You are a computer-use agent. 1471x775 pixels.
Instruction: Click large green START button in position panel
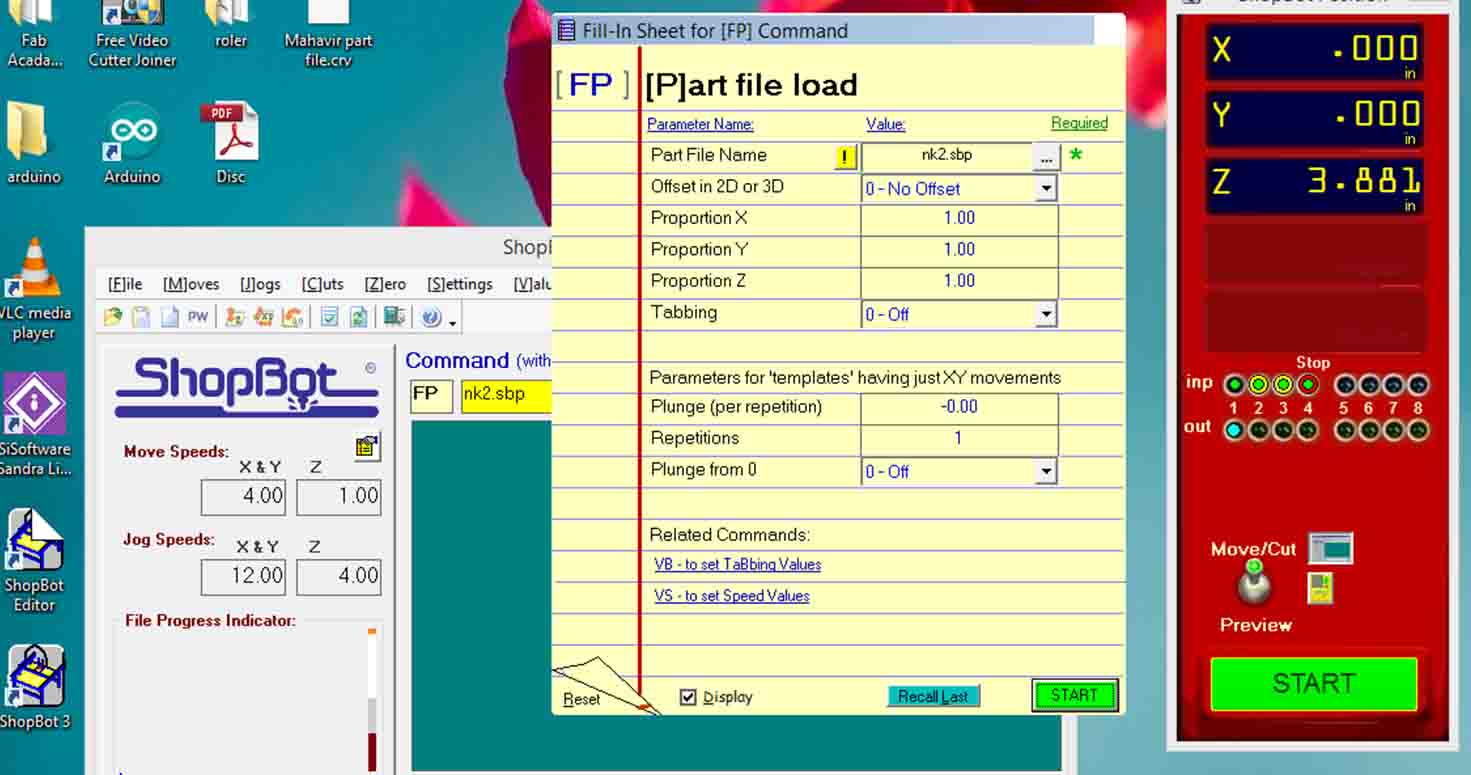point(1314,684)
